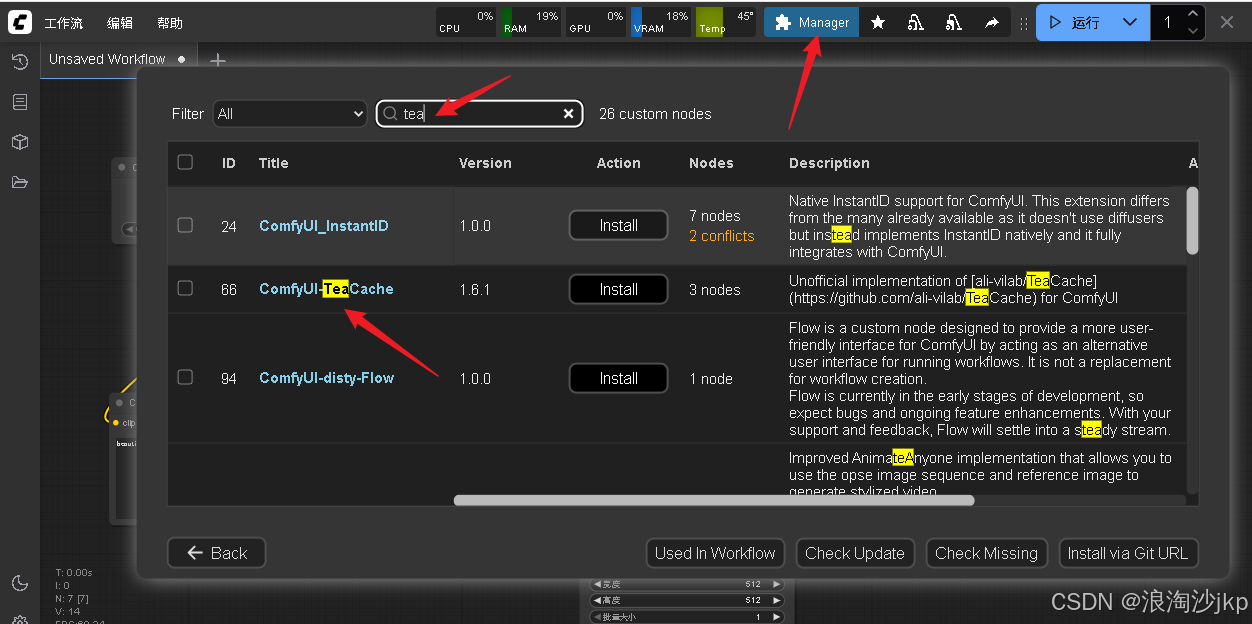The width and height of the screenshot is (1252, 624).
Task: Open the Manager puzzle button
Action: pyautogui.click(x=811, y=22)
